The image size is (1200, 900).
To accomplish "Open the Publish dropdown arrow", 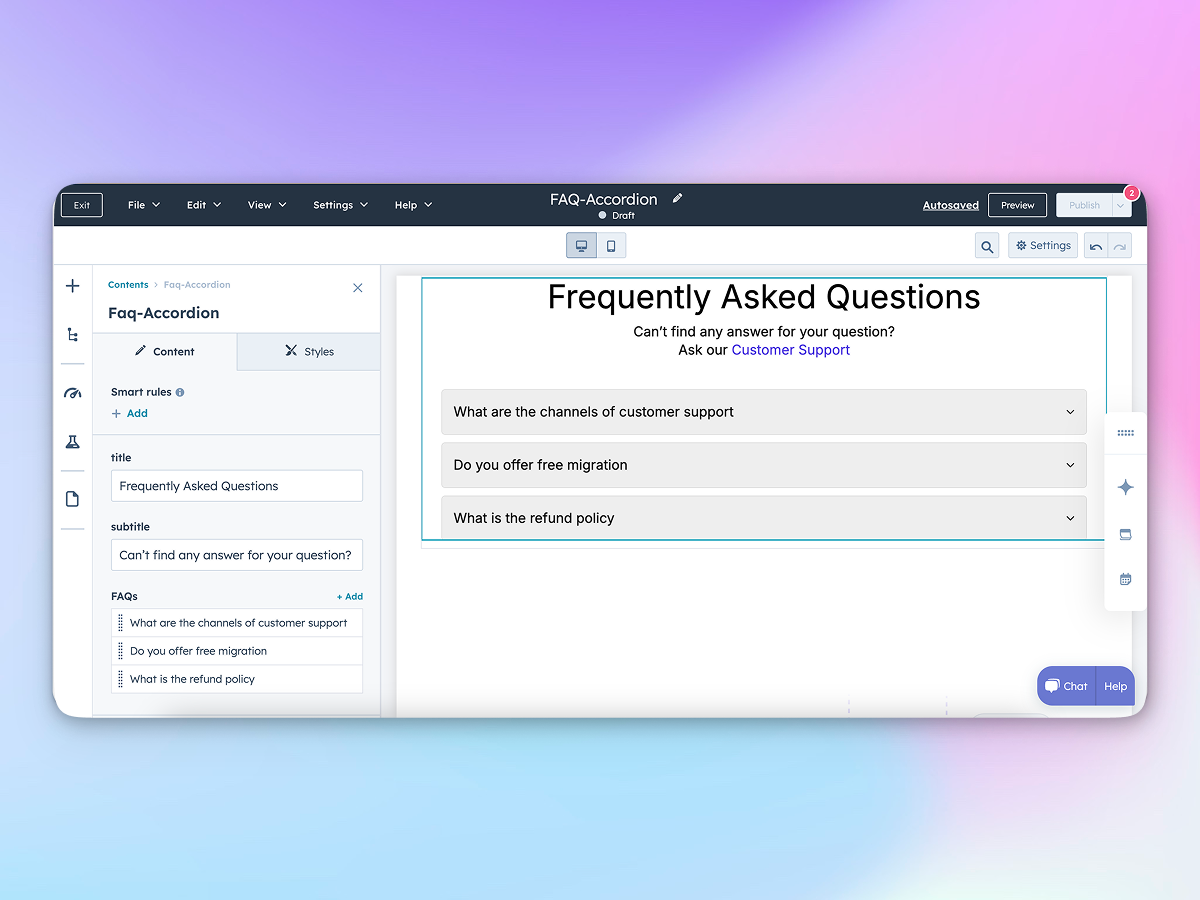I will click(x=1122, y=204).
